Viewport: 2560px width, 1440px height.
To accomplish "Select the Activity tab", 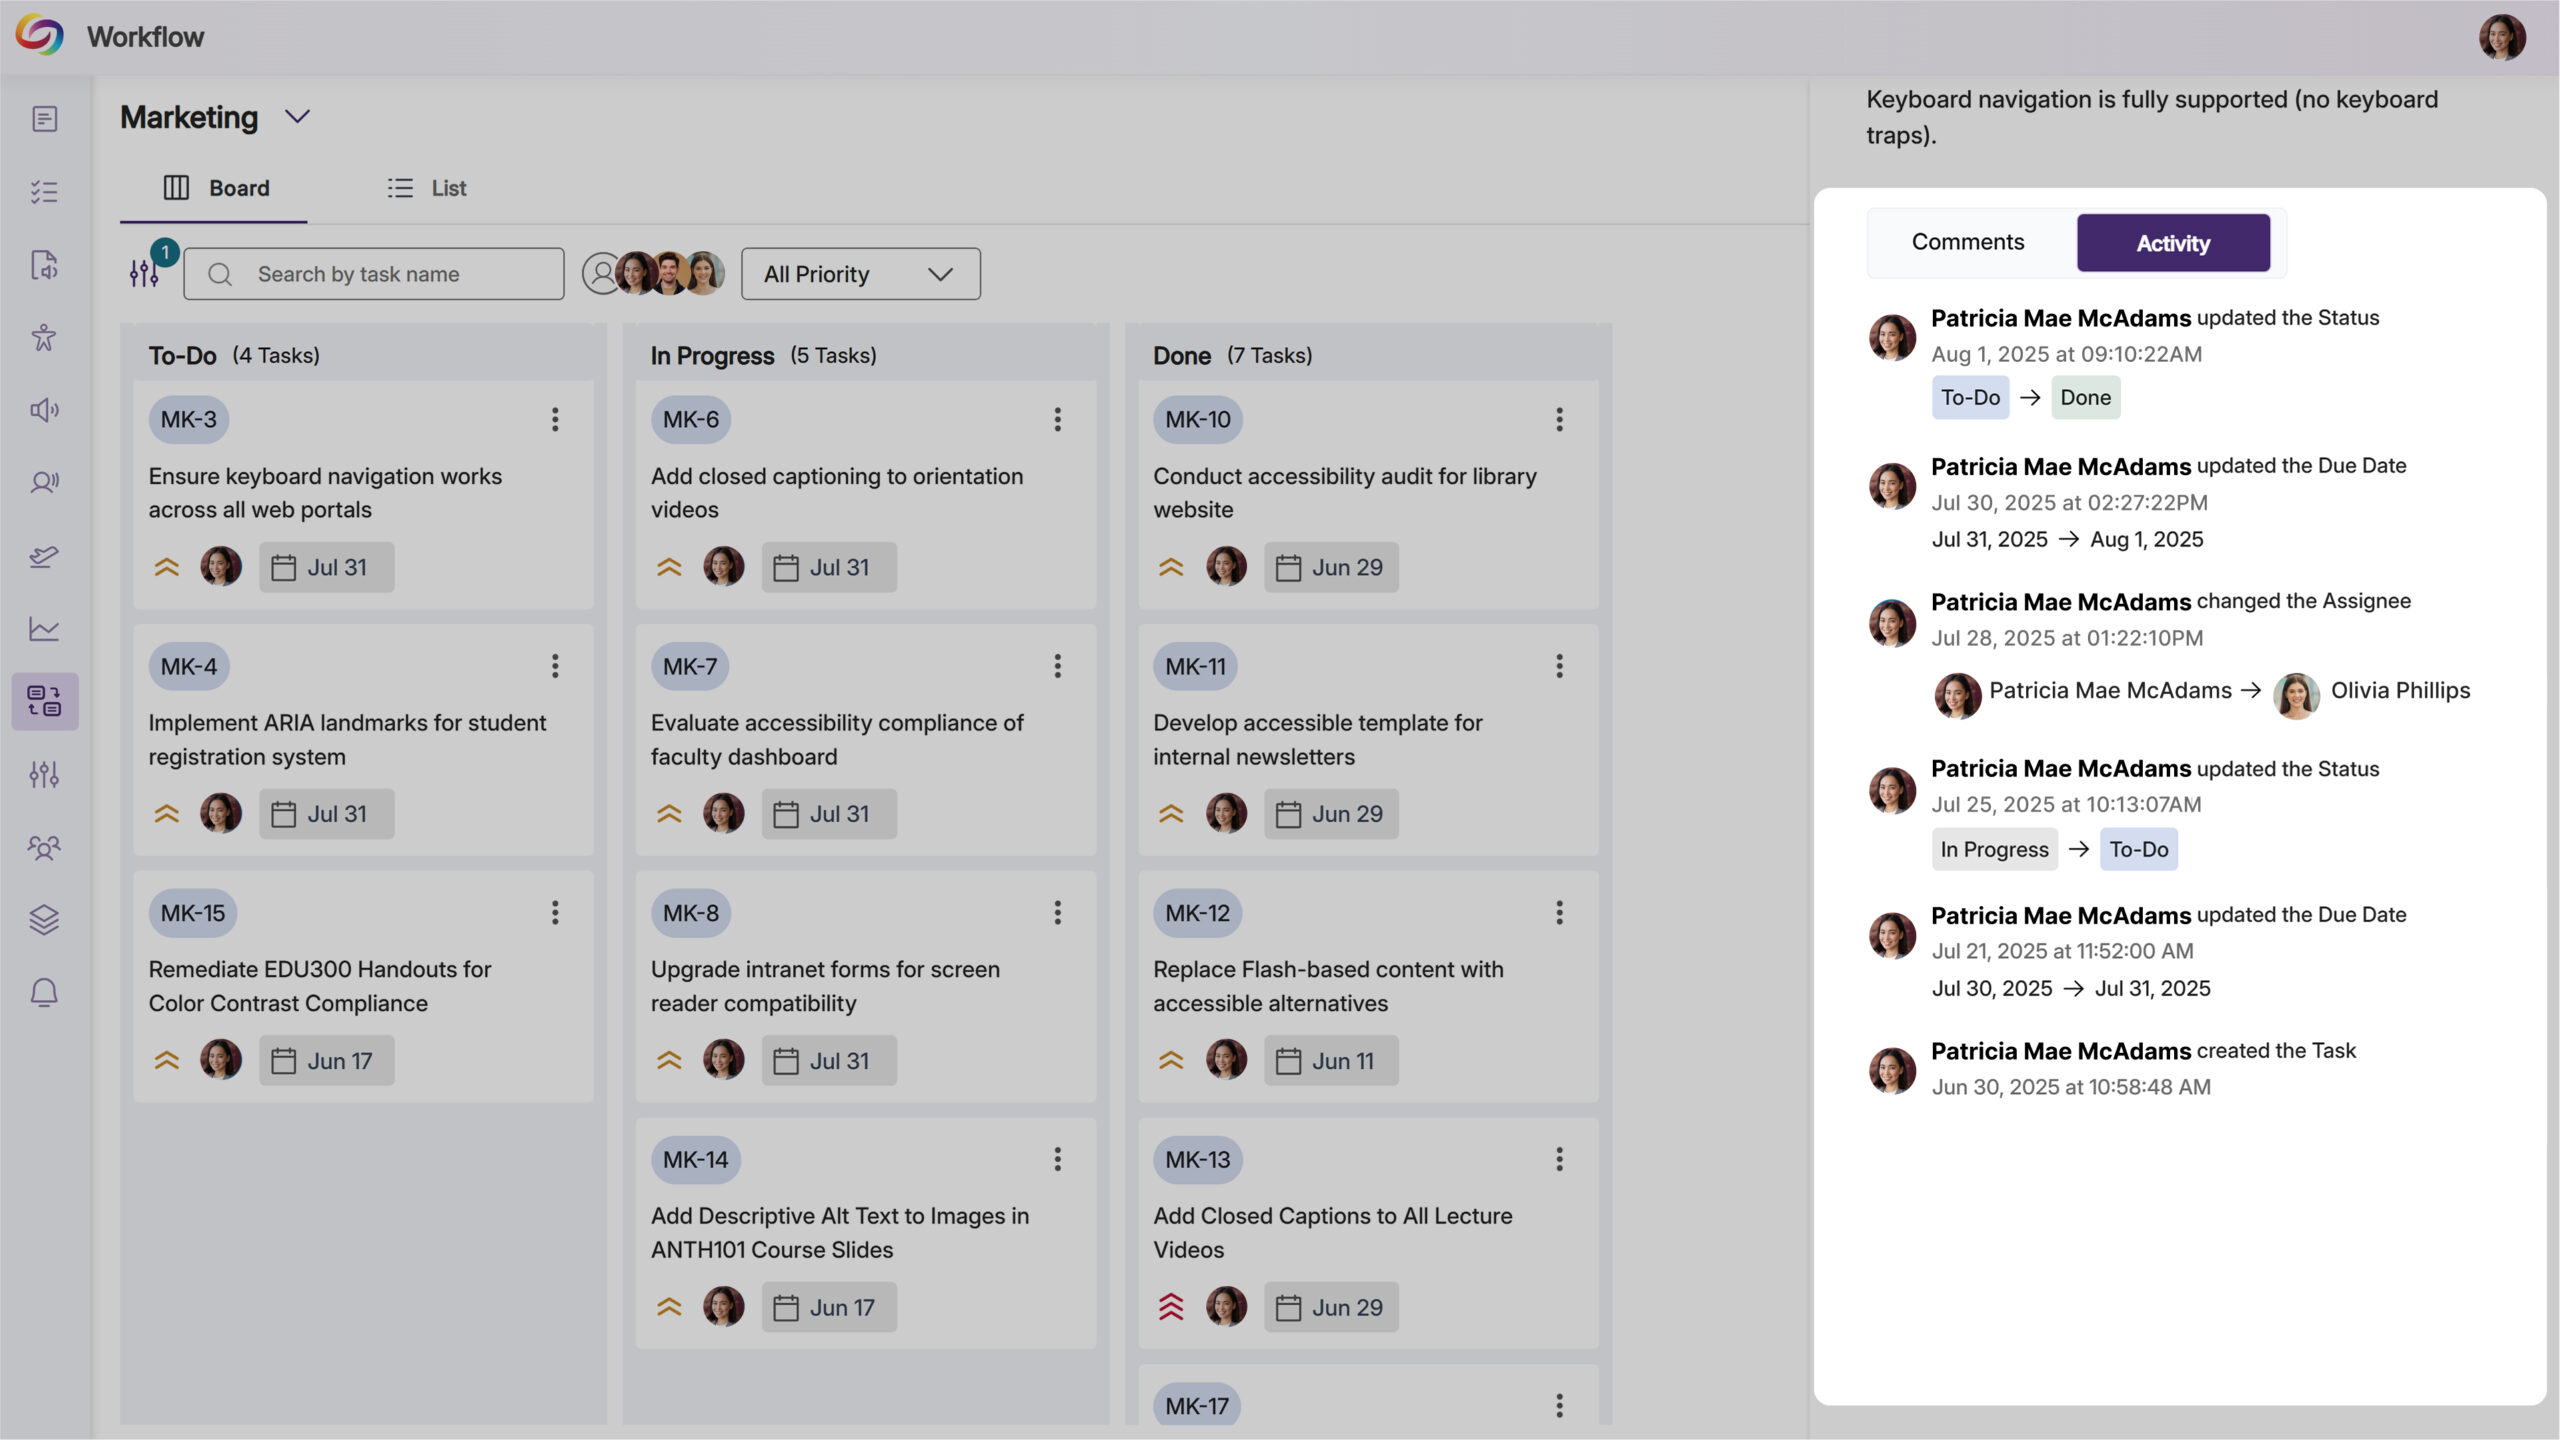I will point(2172,242).
